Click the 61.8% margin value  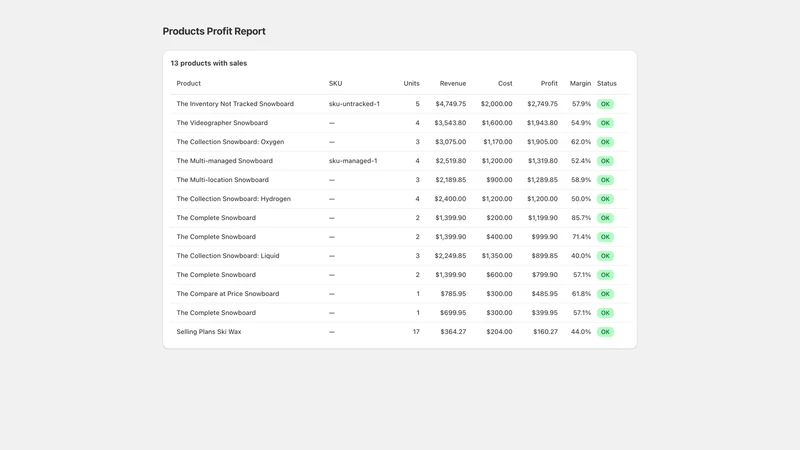[x=581, y=294]
